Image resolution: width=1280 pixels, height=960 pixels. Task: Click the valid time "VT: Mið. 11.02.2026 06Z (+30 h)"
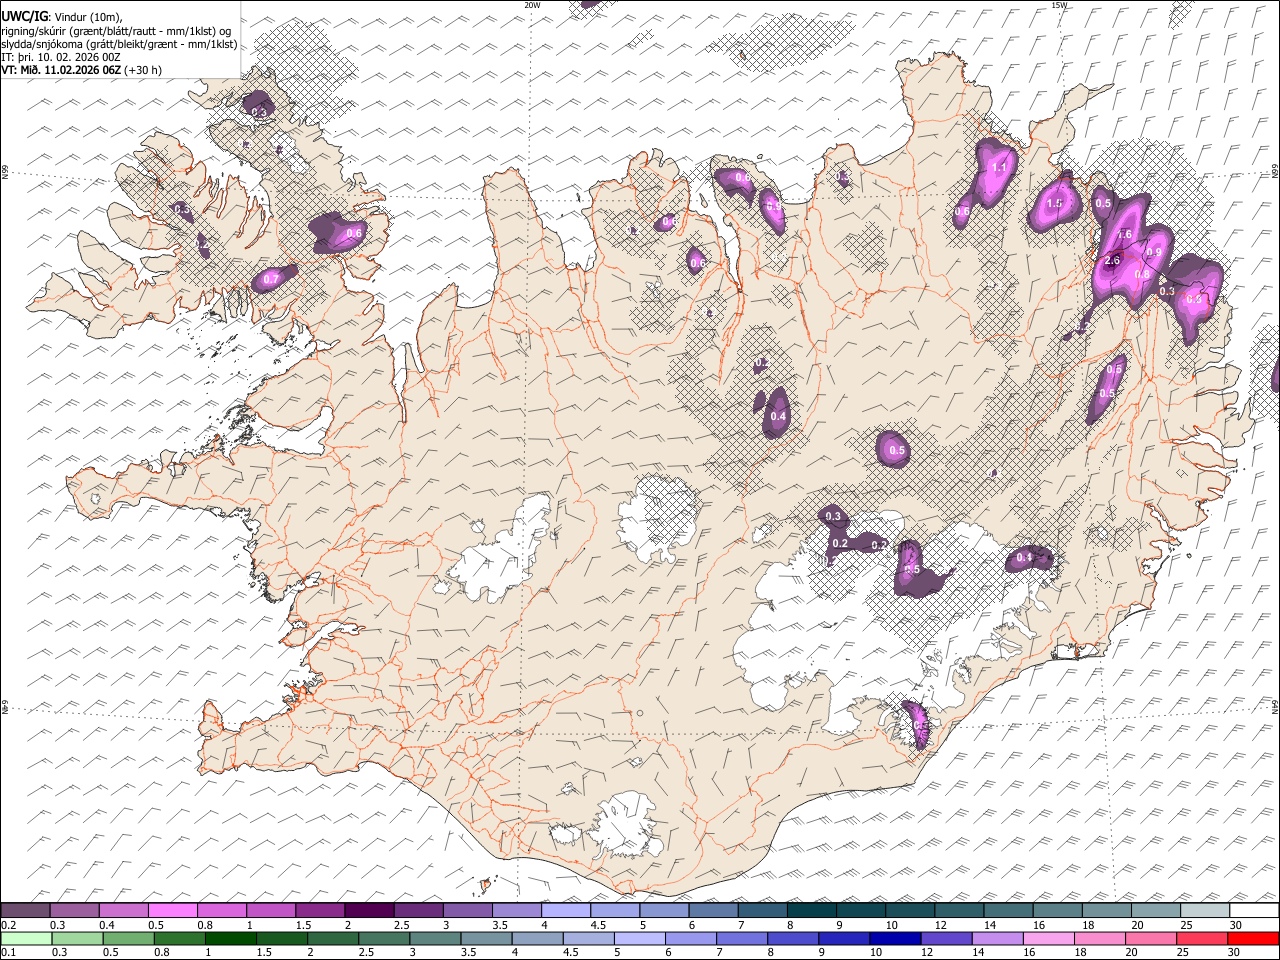coord(82,70)
